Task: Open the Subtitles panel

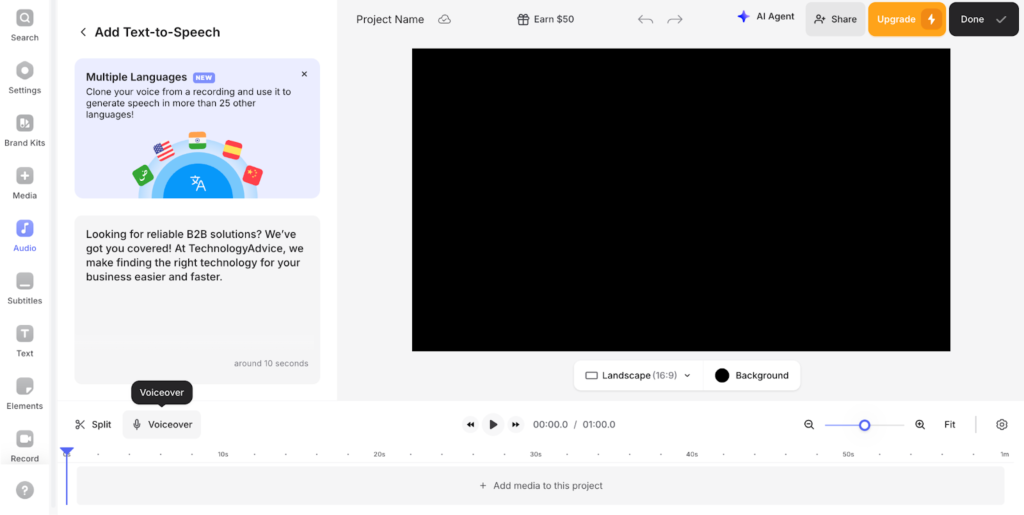Action: pos(25,289)
